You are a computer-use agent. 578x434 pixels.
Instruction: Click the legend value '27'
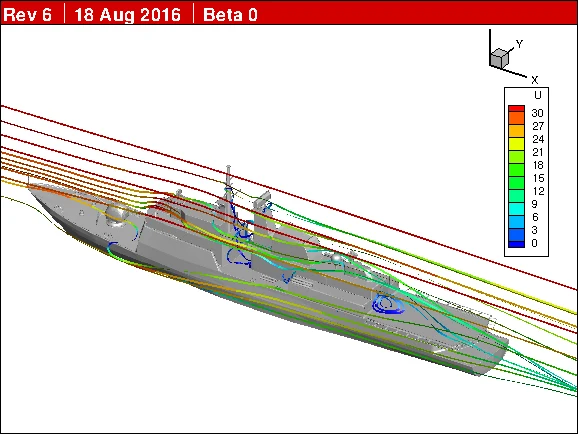(x=538, y=126)
